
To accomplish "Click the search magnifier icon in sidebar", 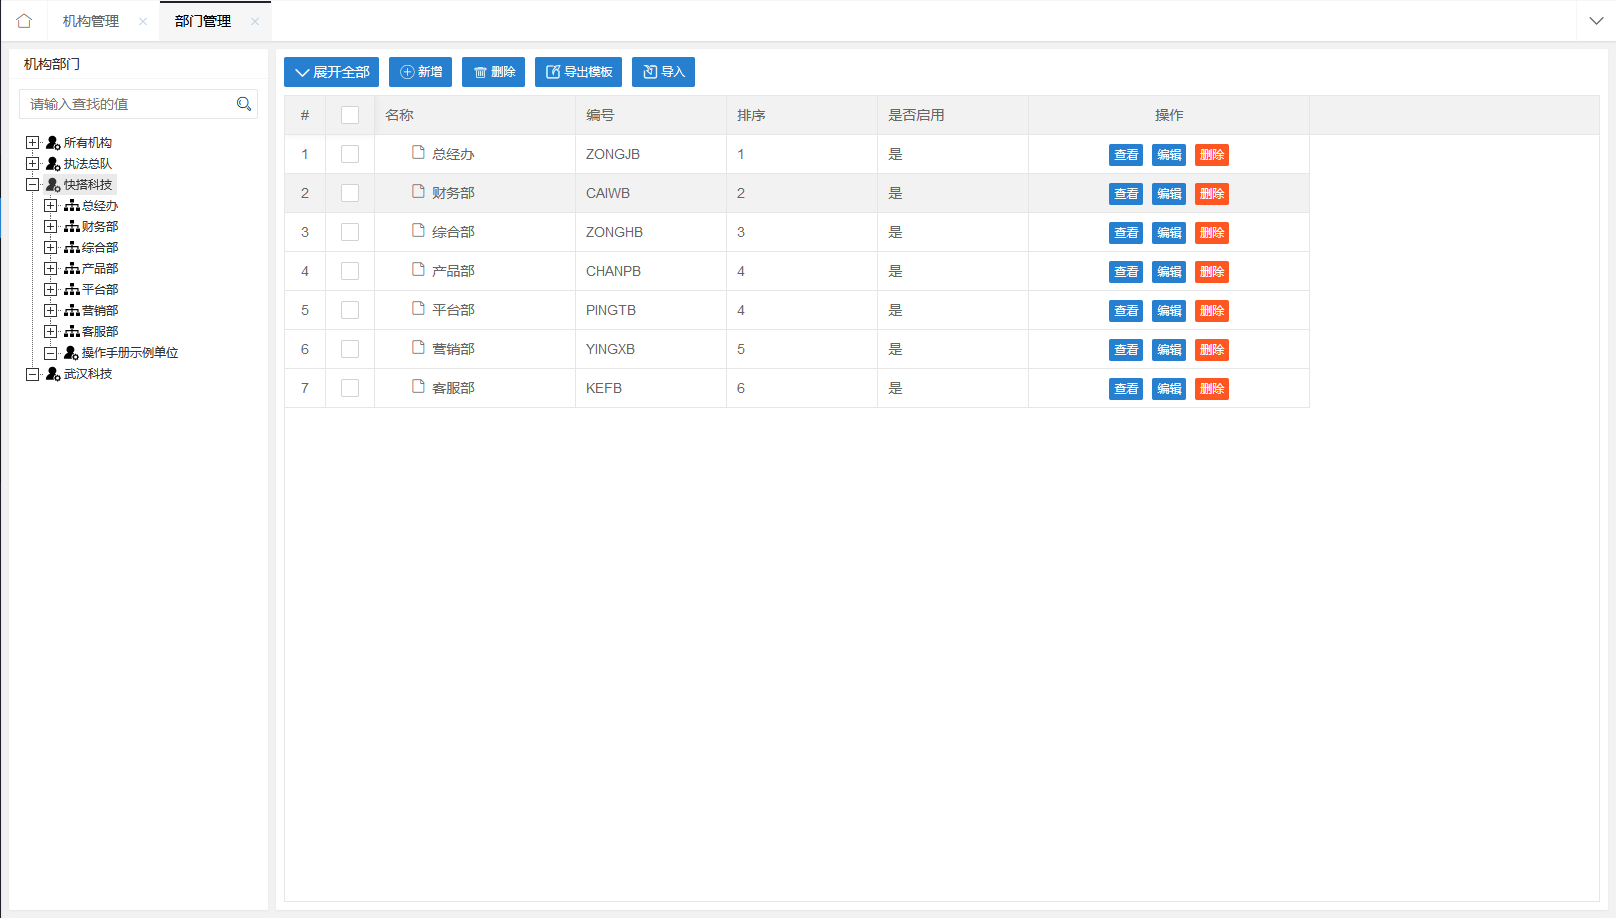I will 243,104.
